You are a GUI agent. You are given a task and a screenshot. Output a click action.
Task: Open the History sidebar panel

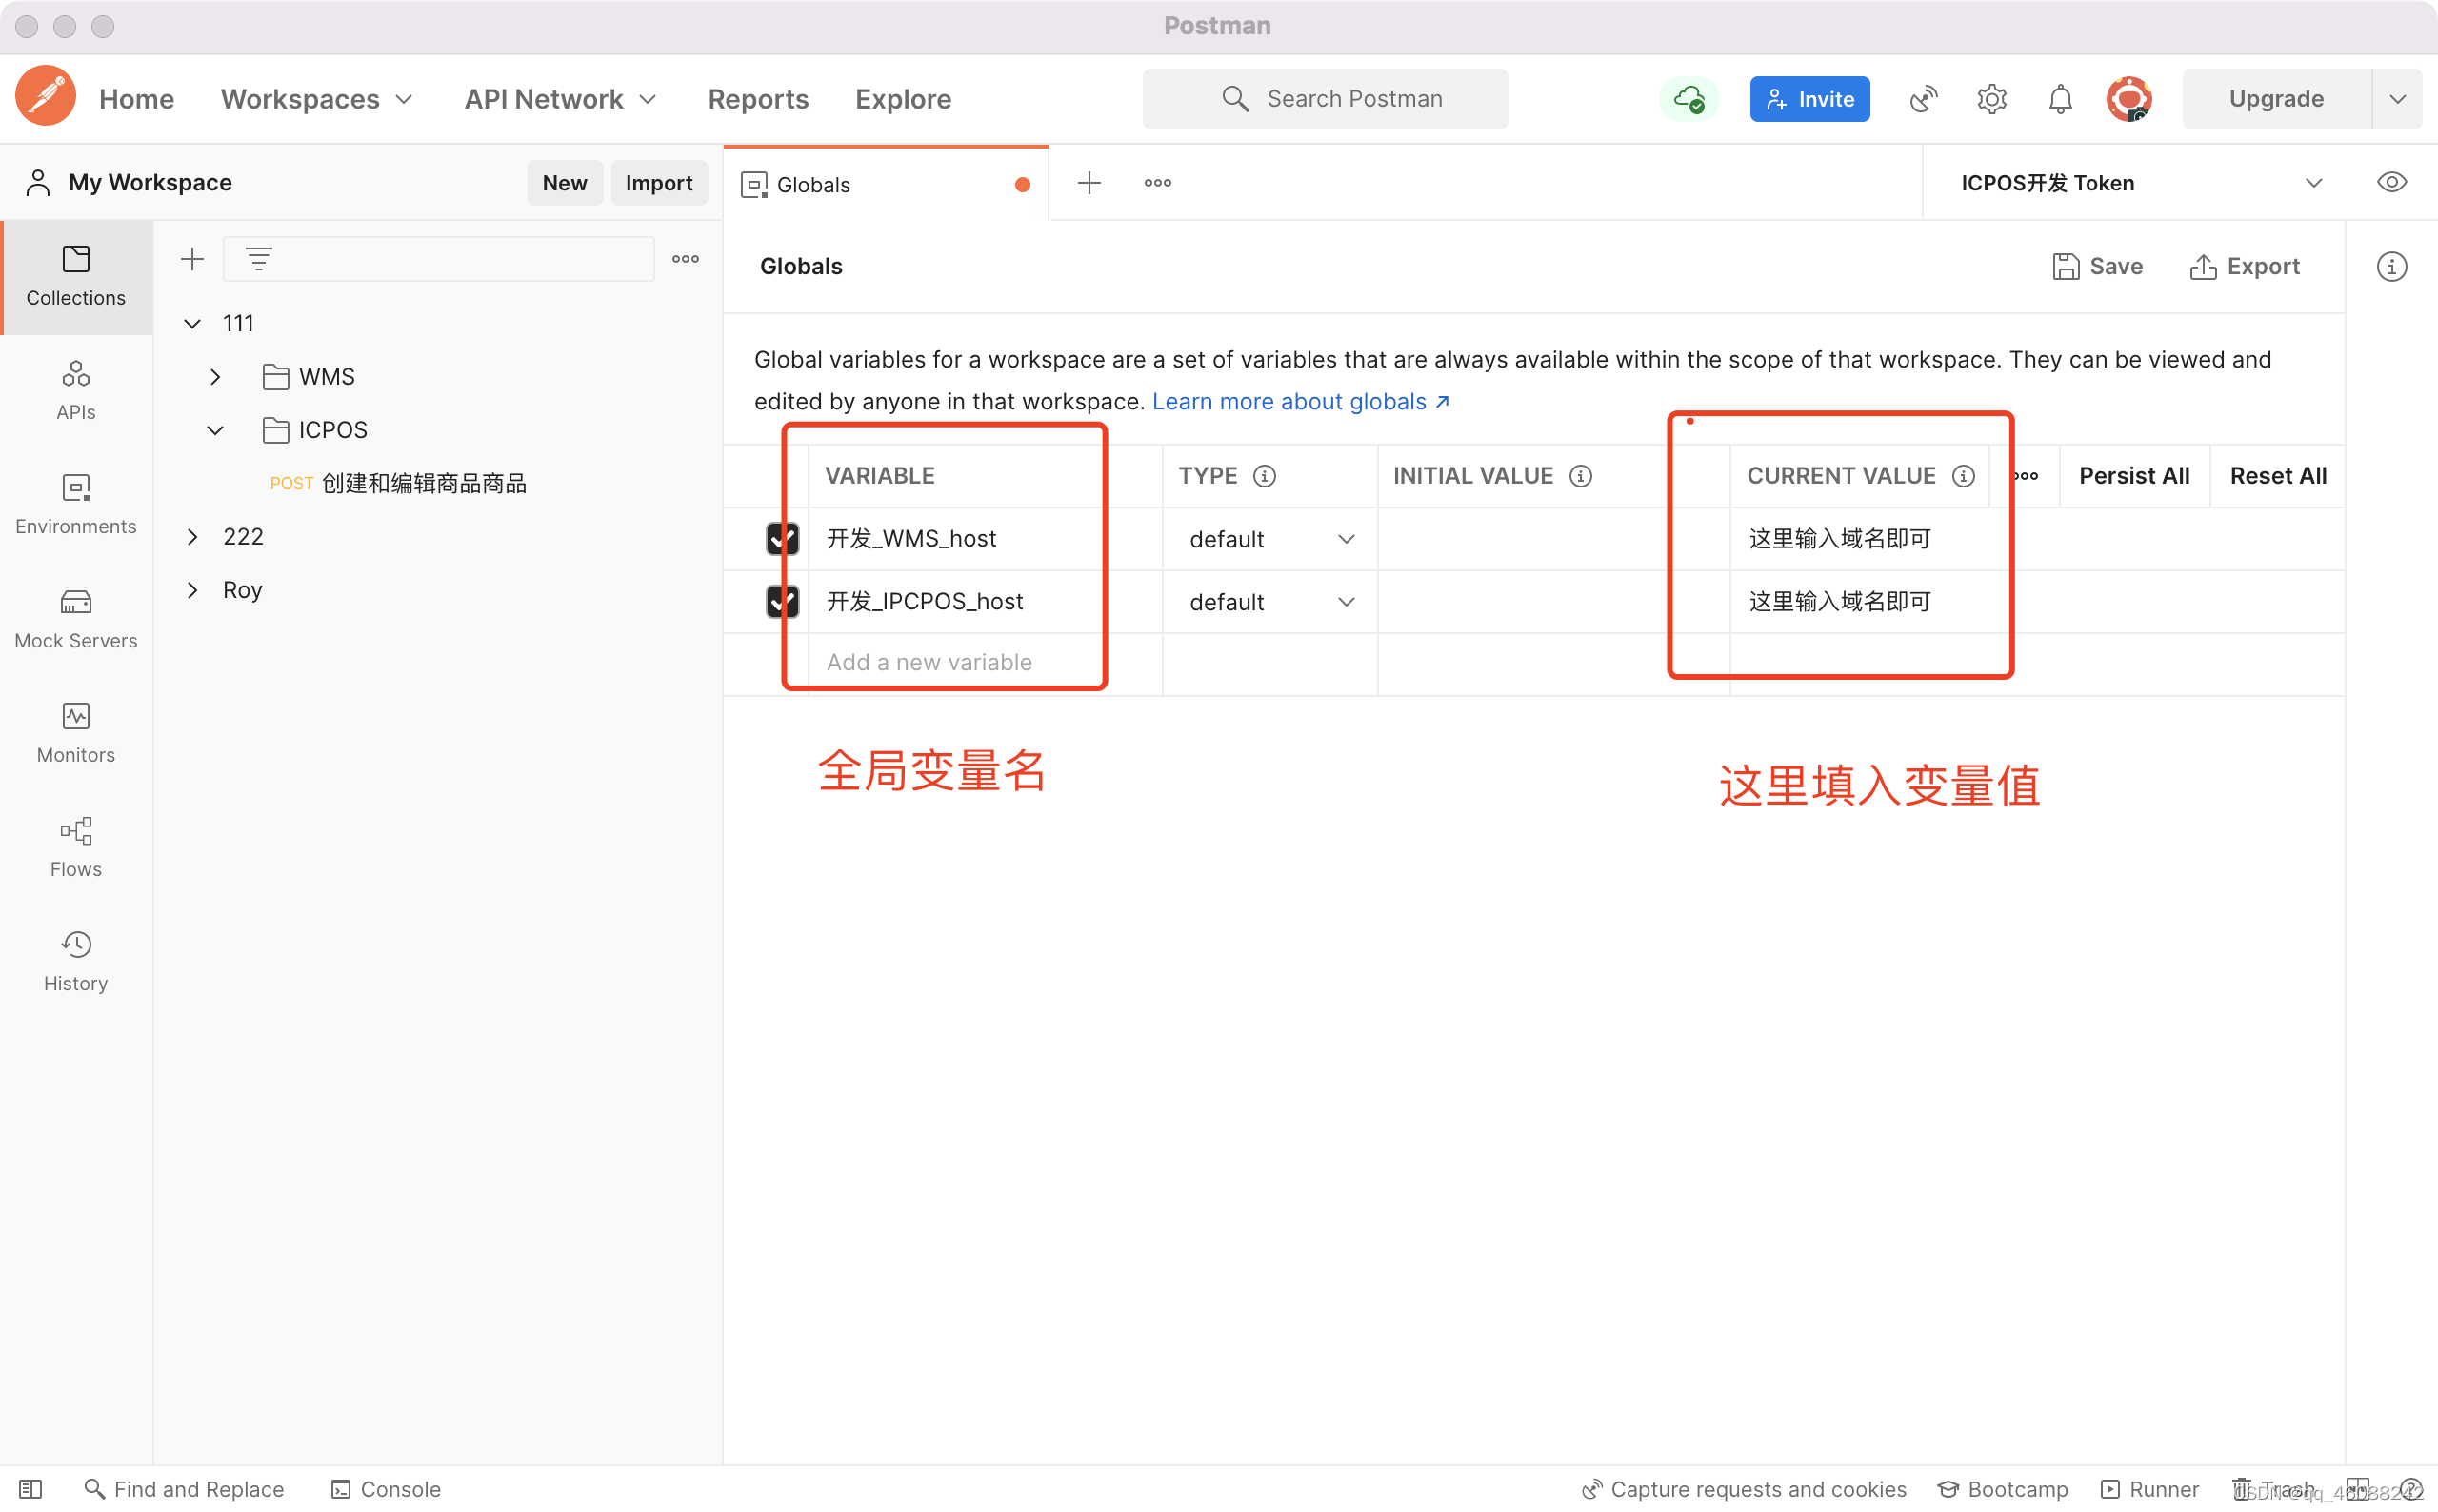click(76, 961)
